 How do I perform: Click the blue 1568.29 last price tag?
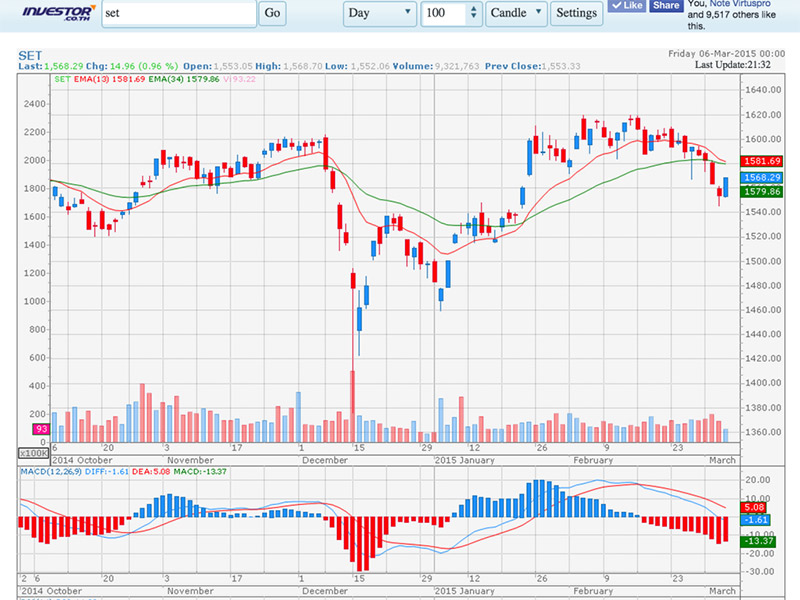761,178
